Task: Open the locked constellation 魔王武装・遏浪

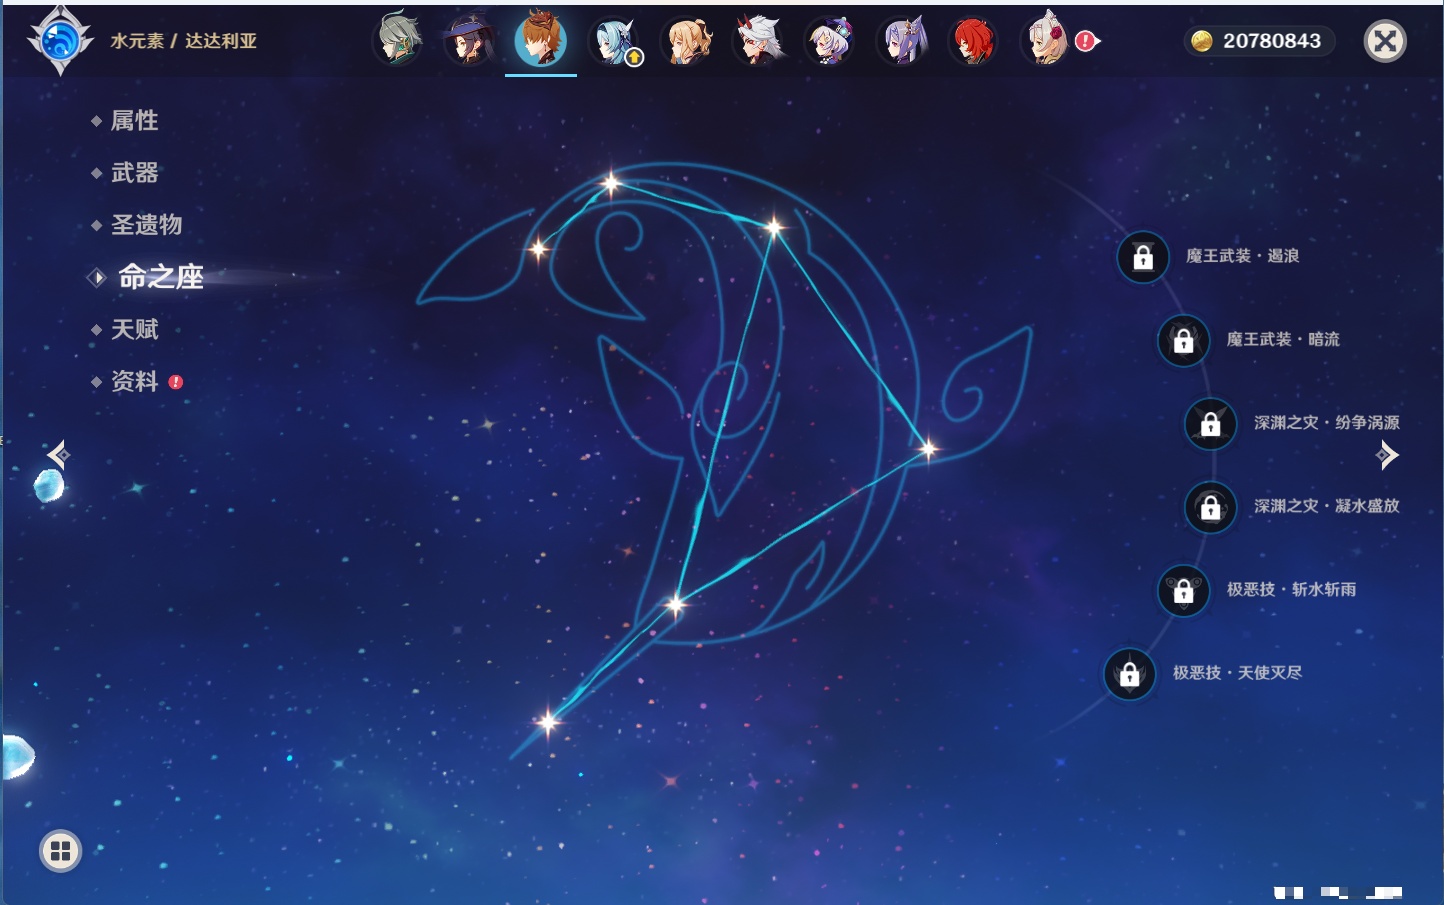Action: (1143, 257)
